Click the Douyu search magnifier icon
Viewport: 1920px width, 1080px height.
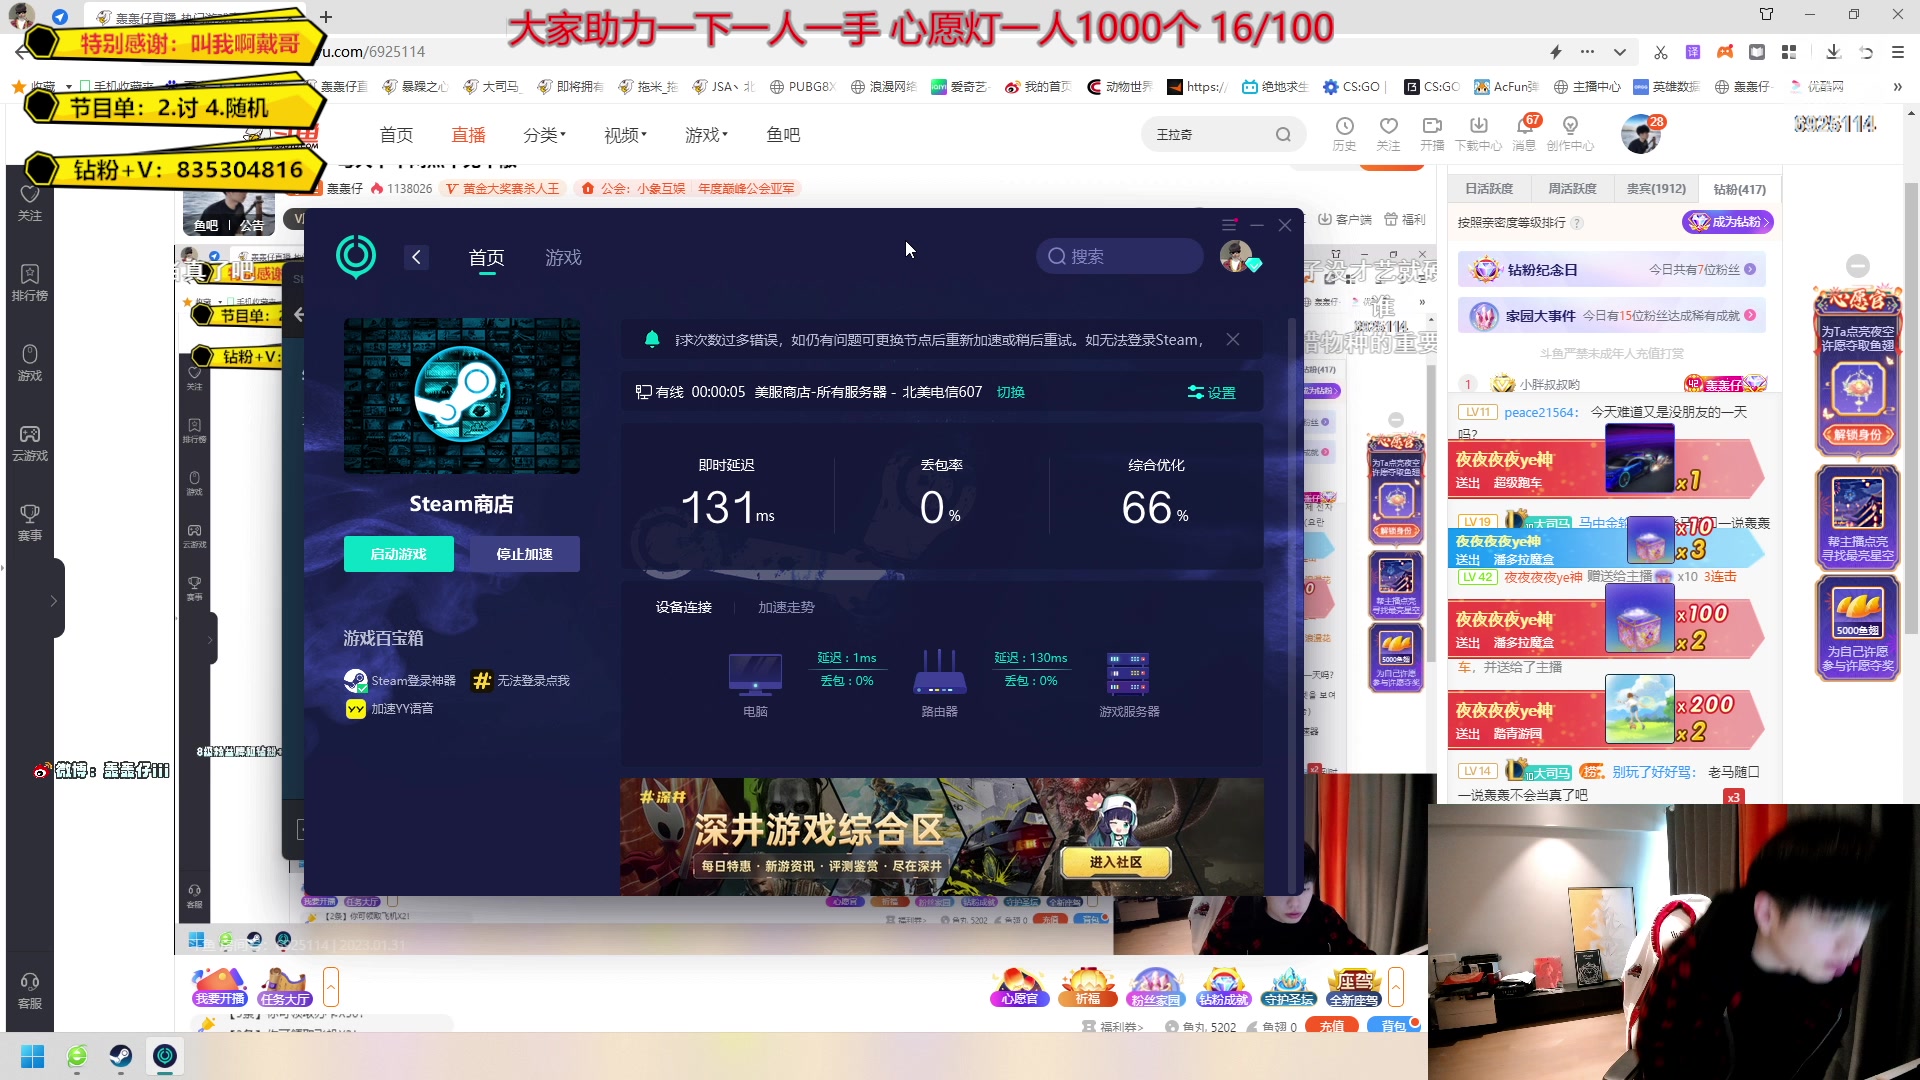(1283, 135)
